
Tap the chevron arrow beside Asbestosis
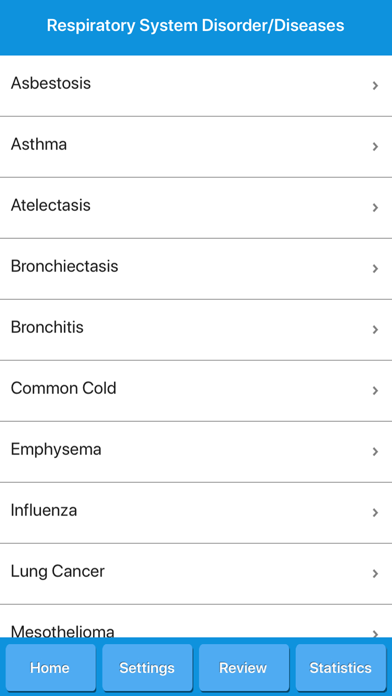pos(375,86)
